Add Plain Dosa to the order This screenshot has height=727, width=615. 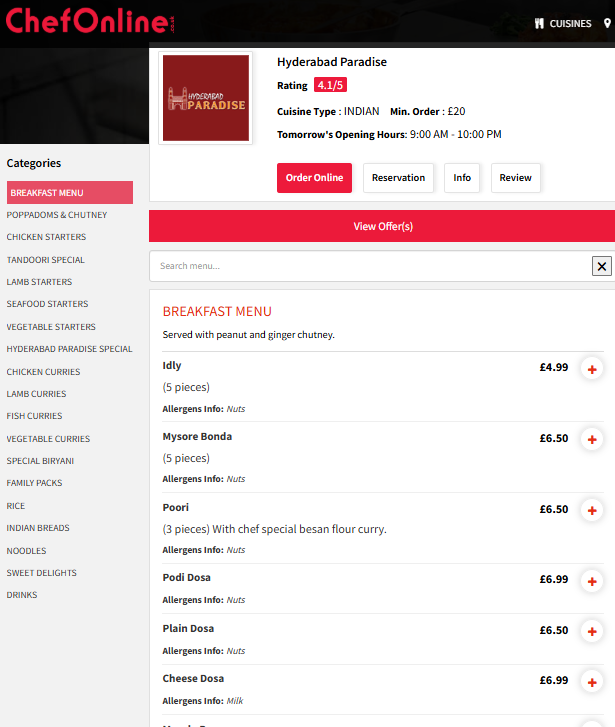tap(592, 631)
